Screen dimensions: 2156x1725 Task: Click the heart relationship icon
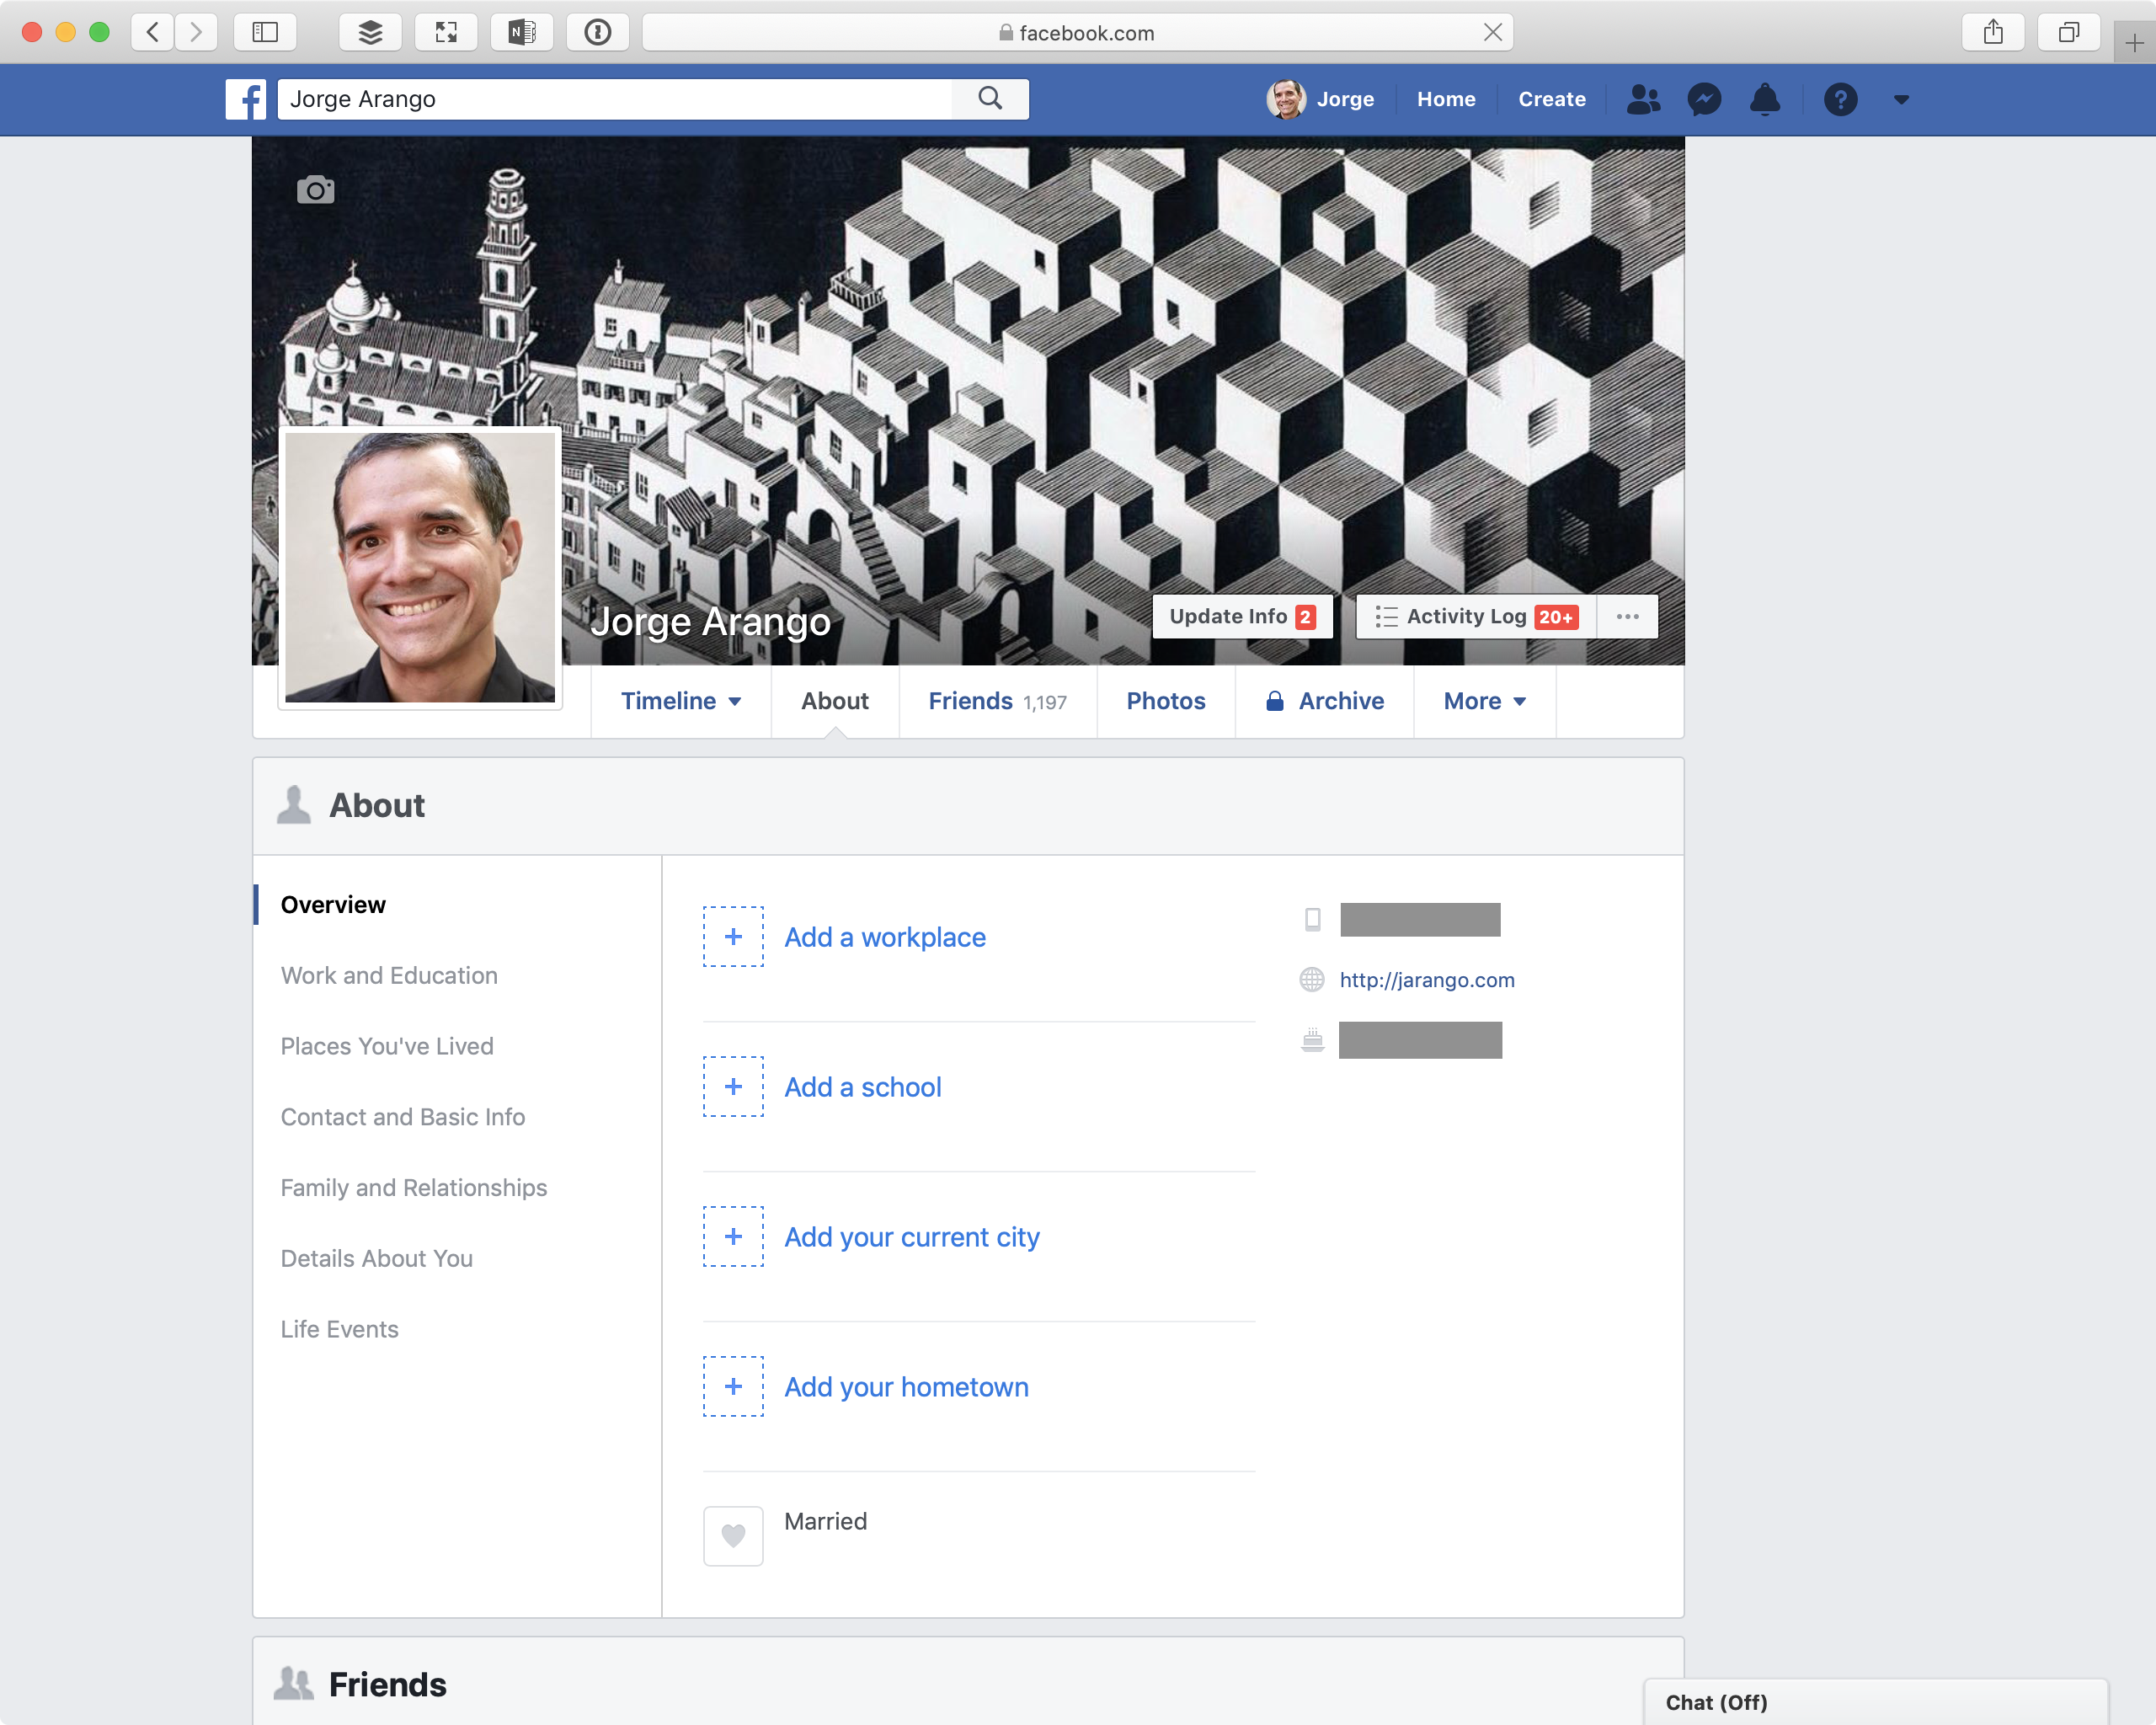click(733, 1536)
